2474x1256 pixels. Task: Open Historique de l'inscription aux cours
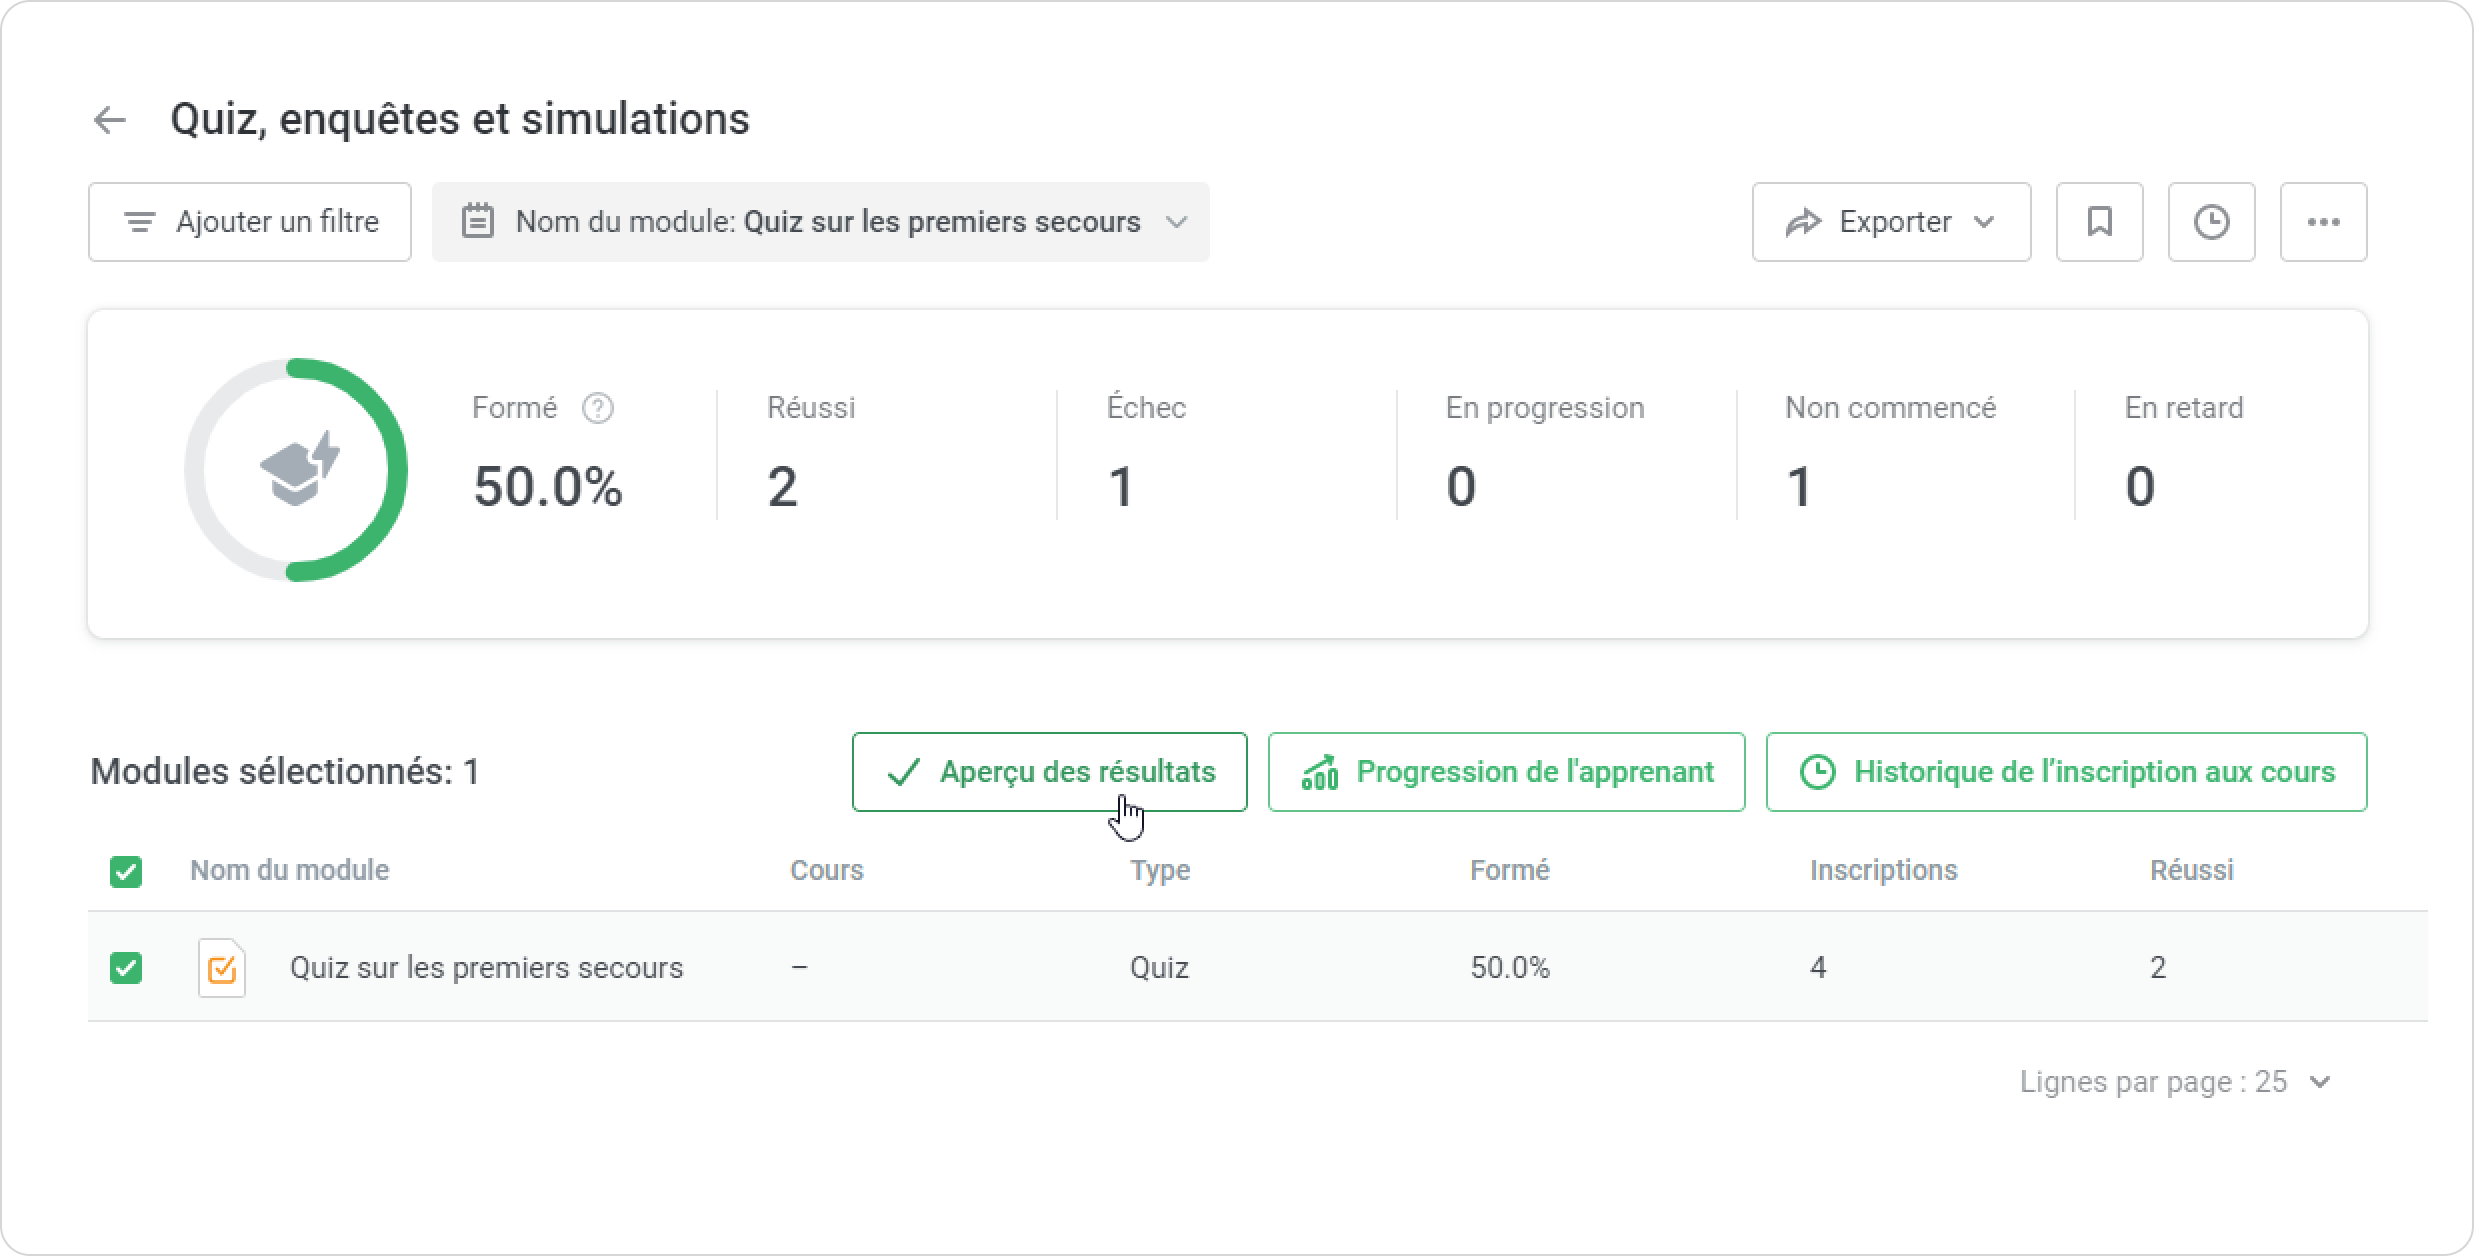(x=2066, y=772)
